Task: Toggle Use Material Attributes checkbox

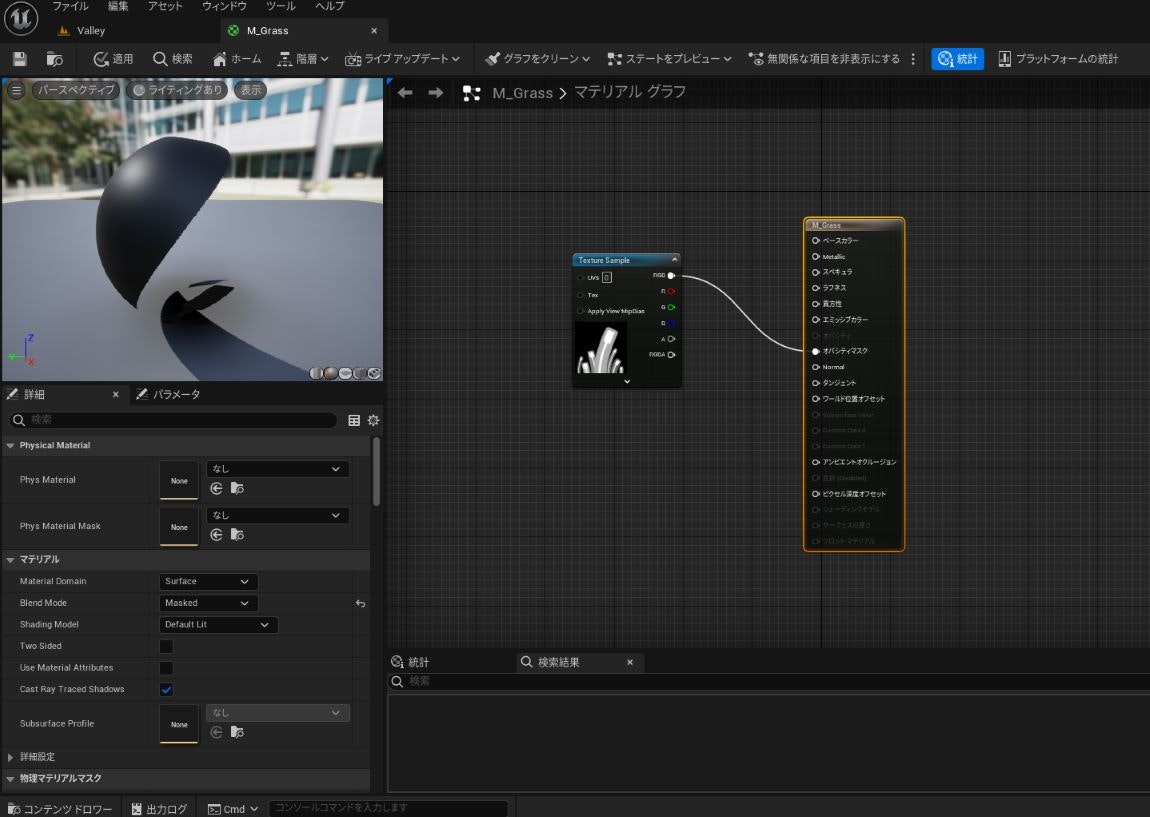Action: pos(167,668)
